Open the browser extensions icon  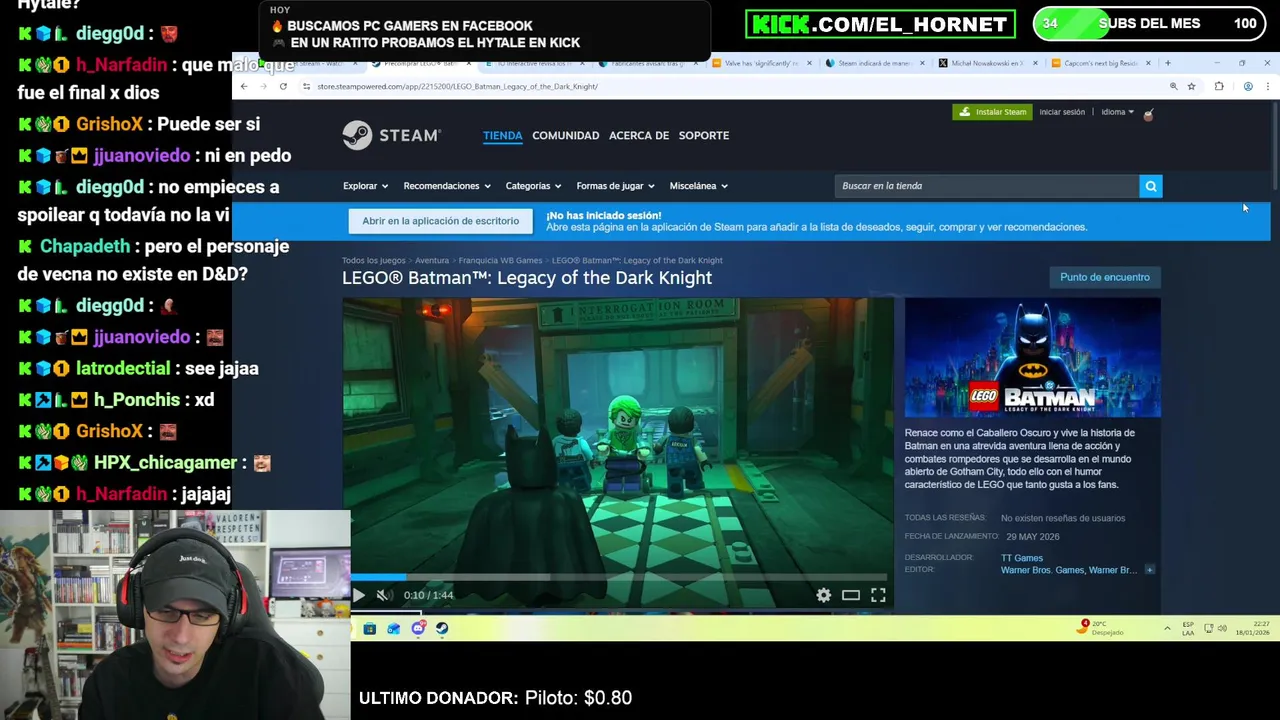pos(1219,86)
